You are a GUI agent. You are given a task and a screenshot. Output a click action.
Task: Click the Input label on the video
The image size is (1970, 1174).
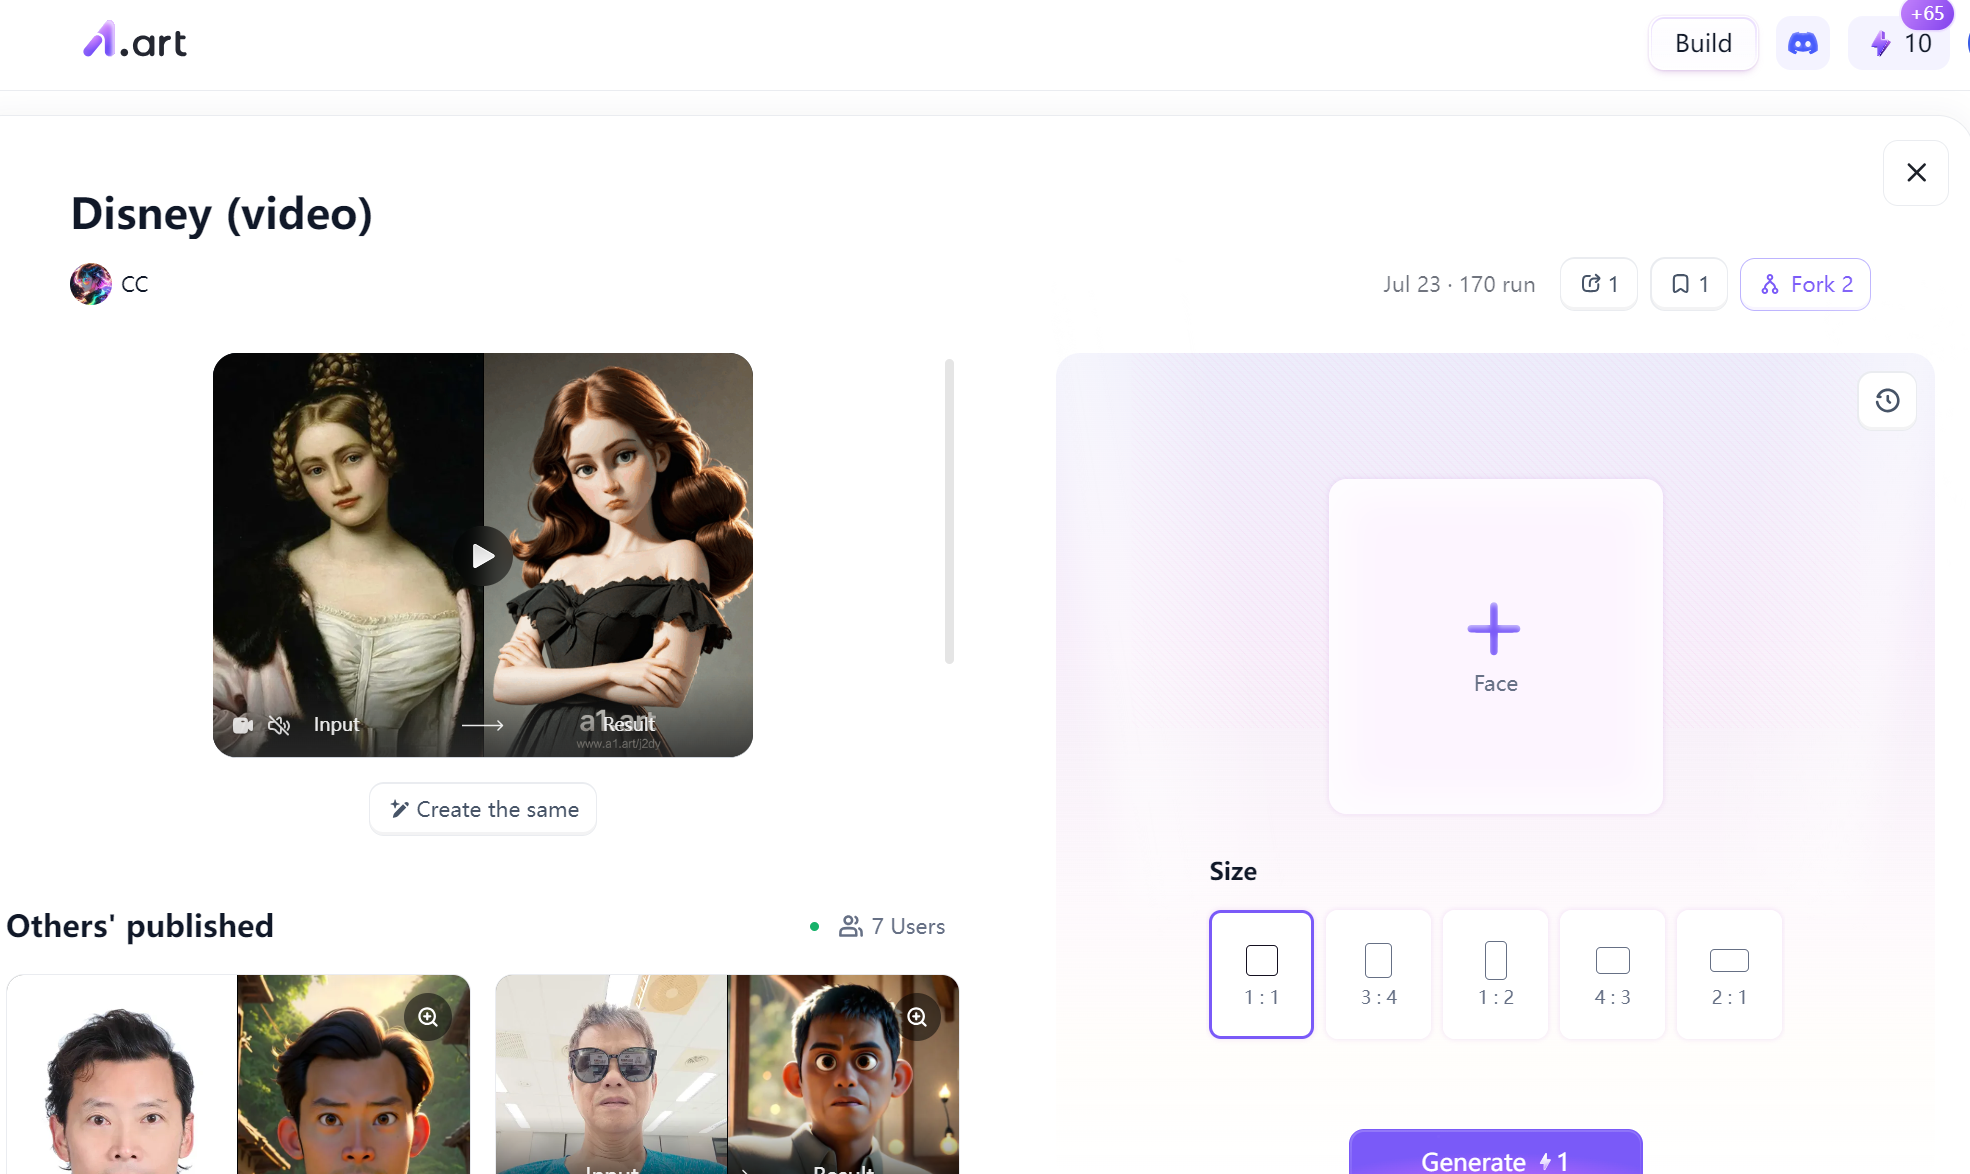(x=336, y=724)
